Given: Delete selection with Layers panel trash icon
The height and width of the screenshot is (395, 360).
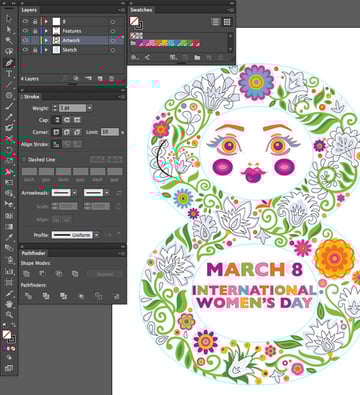Looking at the screenshot, I should [x=112, y=79].
